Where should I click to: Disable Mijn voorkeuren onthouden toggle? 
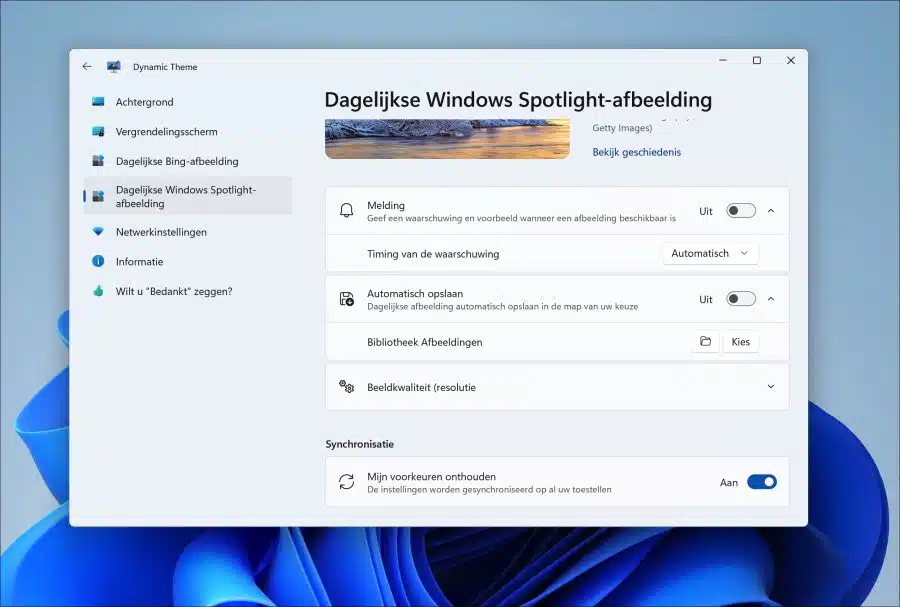(762, 482)
